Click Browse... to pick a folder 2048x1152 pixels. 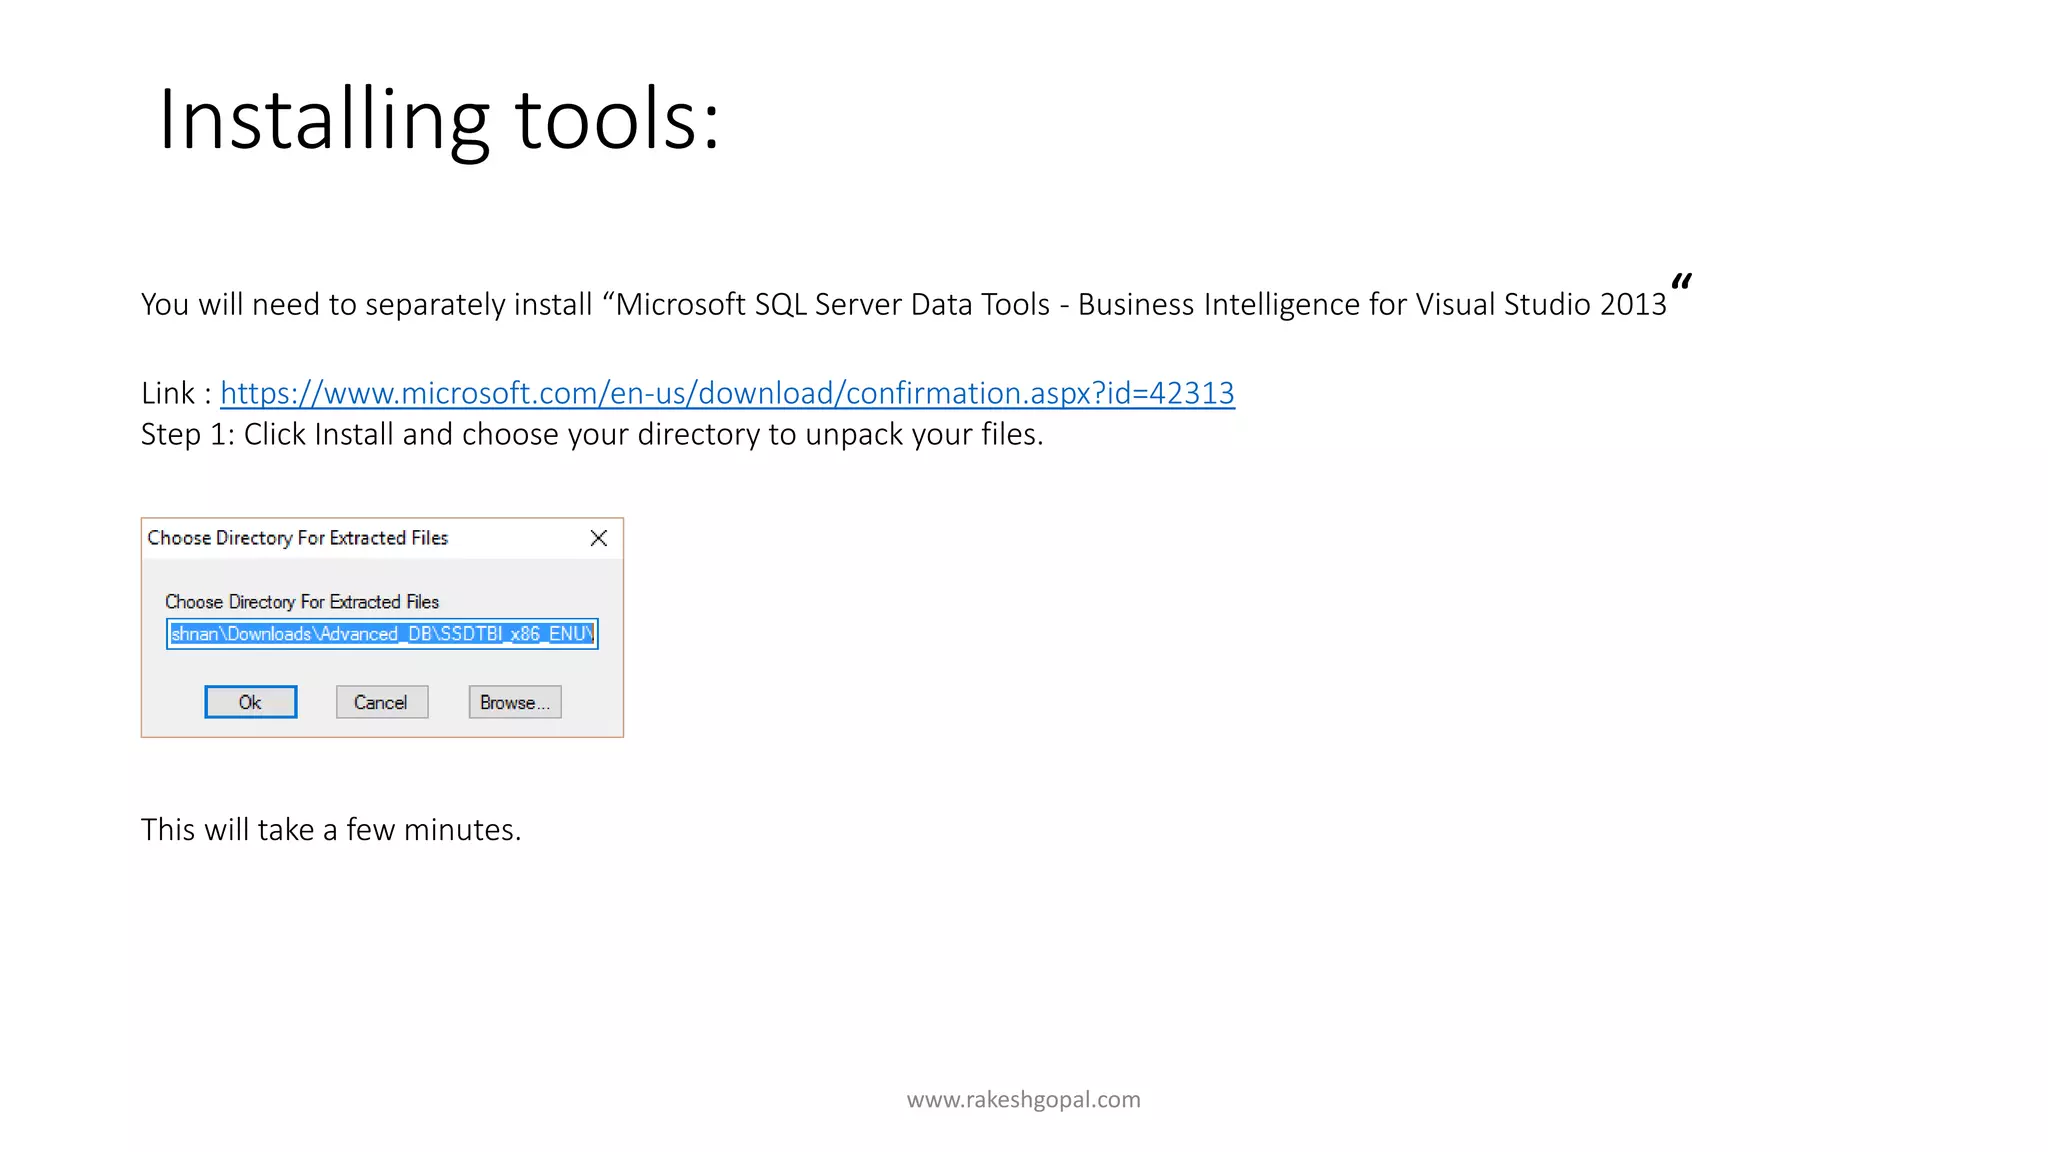515,702
